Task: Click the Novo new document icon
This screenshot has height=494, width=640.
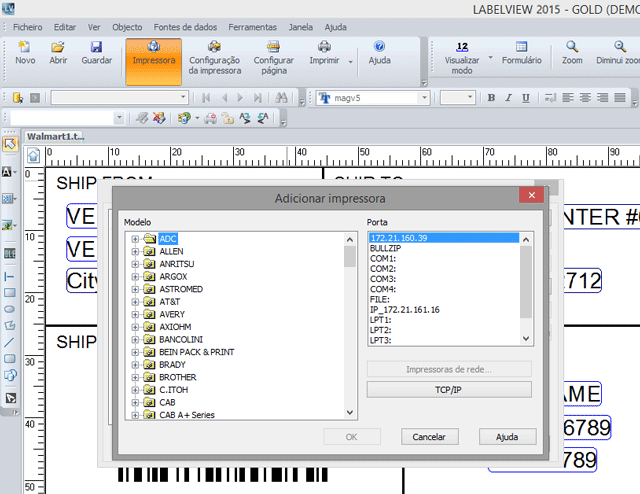Action: (24, 47)
